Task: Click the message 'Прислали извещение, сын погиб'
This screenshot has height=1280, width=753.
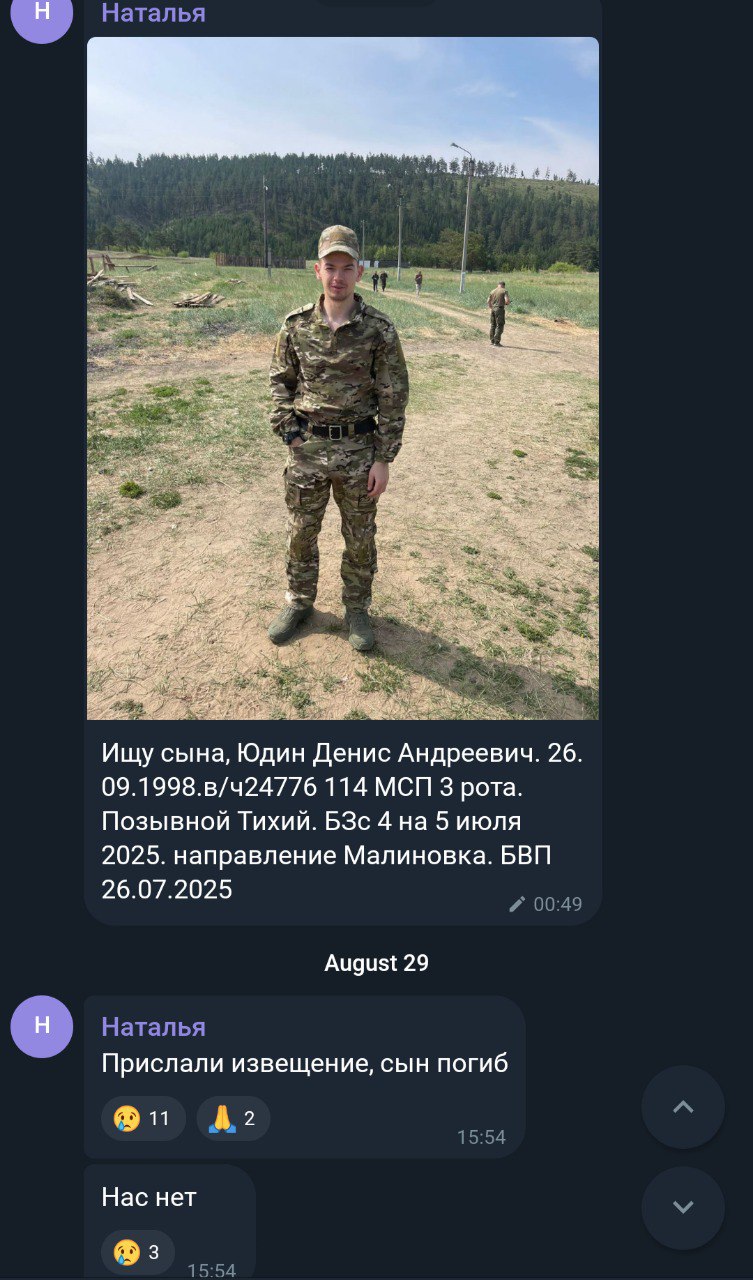Action: 305,1063
